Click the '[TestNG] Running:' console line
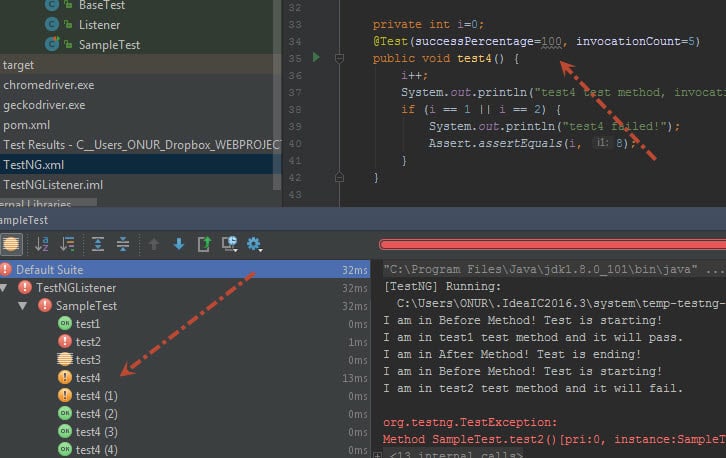 pyautogui.click(x=442, y=286)
